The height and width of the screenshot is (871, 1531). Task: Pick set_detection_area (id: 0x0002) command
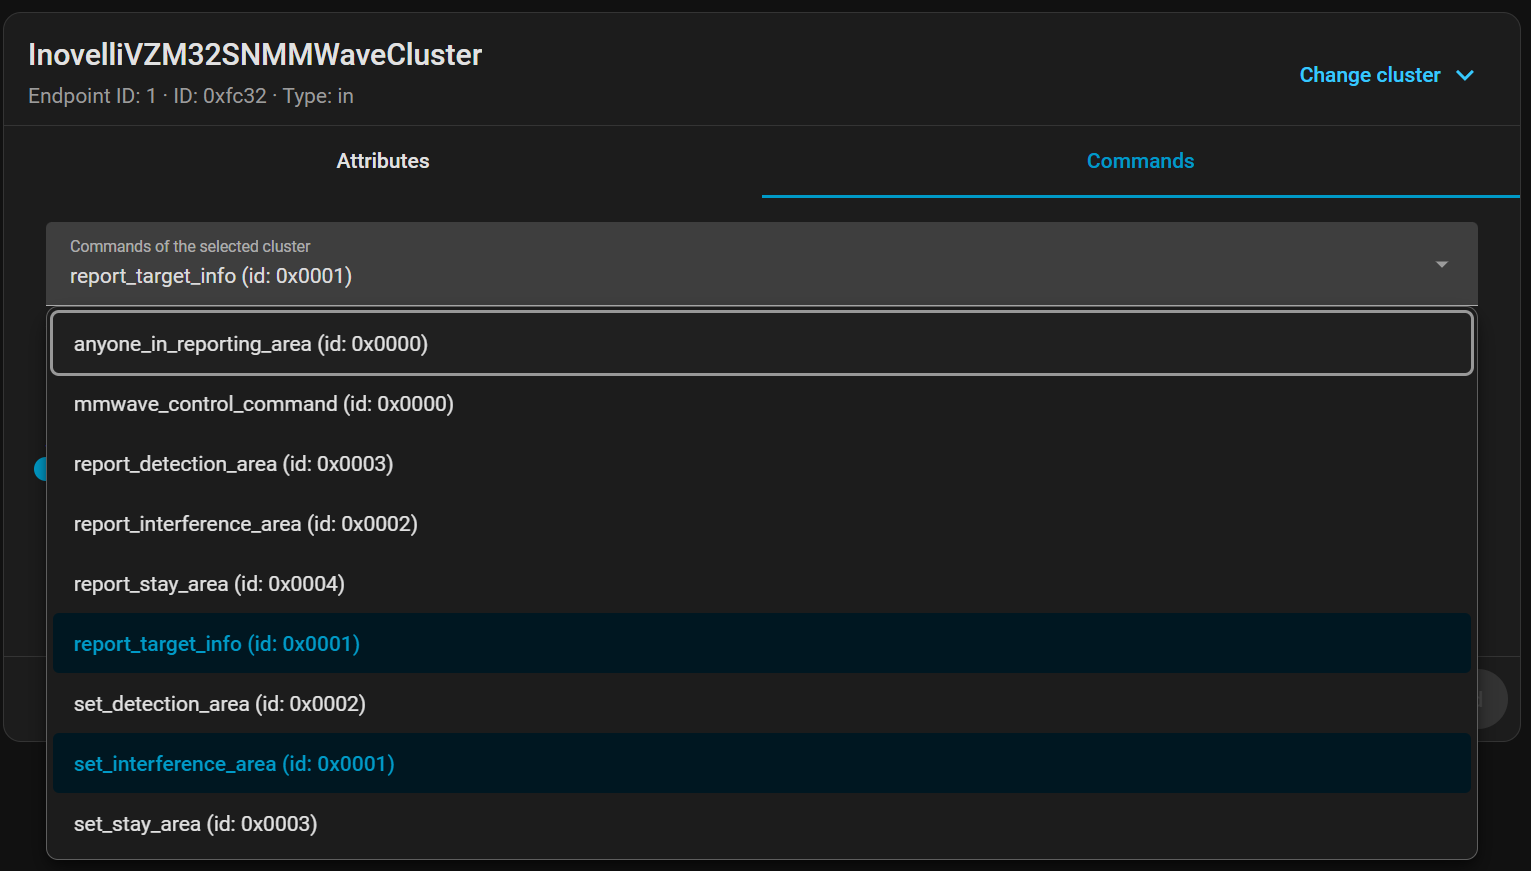[x=762, y=704]
